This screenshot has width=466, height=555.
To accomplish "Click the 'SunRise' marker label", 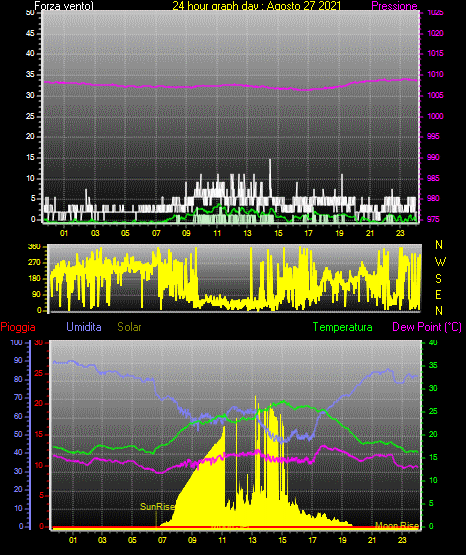I will [157, 507].
